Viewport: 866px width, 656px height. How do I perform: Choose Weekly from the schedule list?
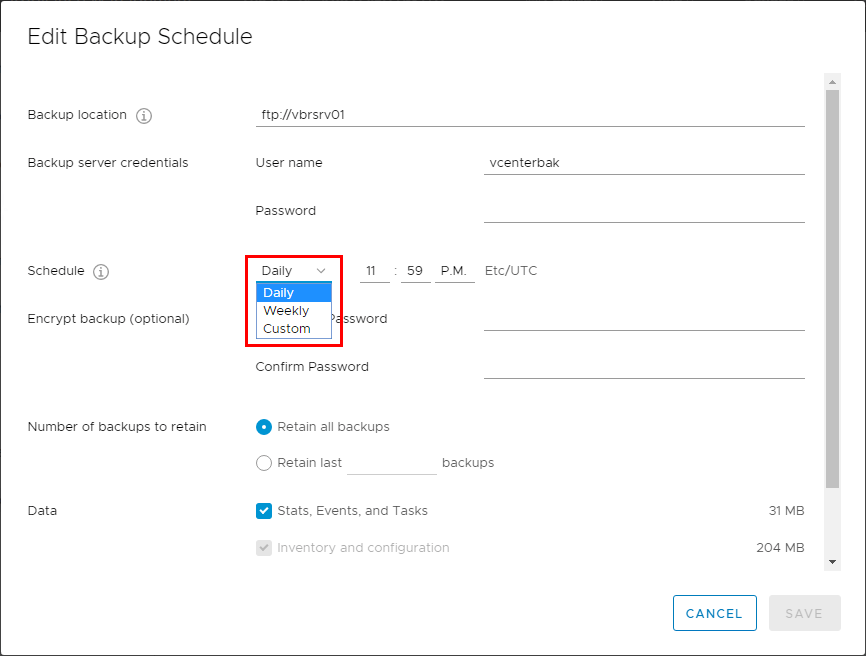click(293, 311)
